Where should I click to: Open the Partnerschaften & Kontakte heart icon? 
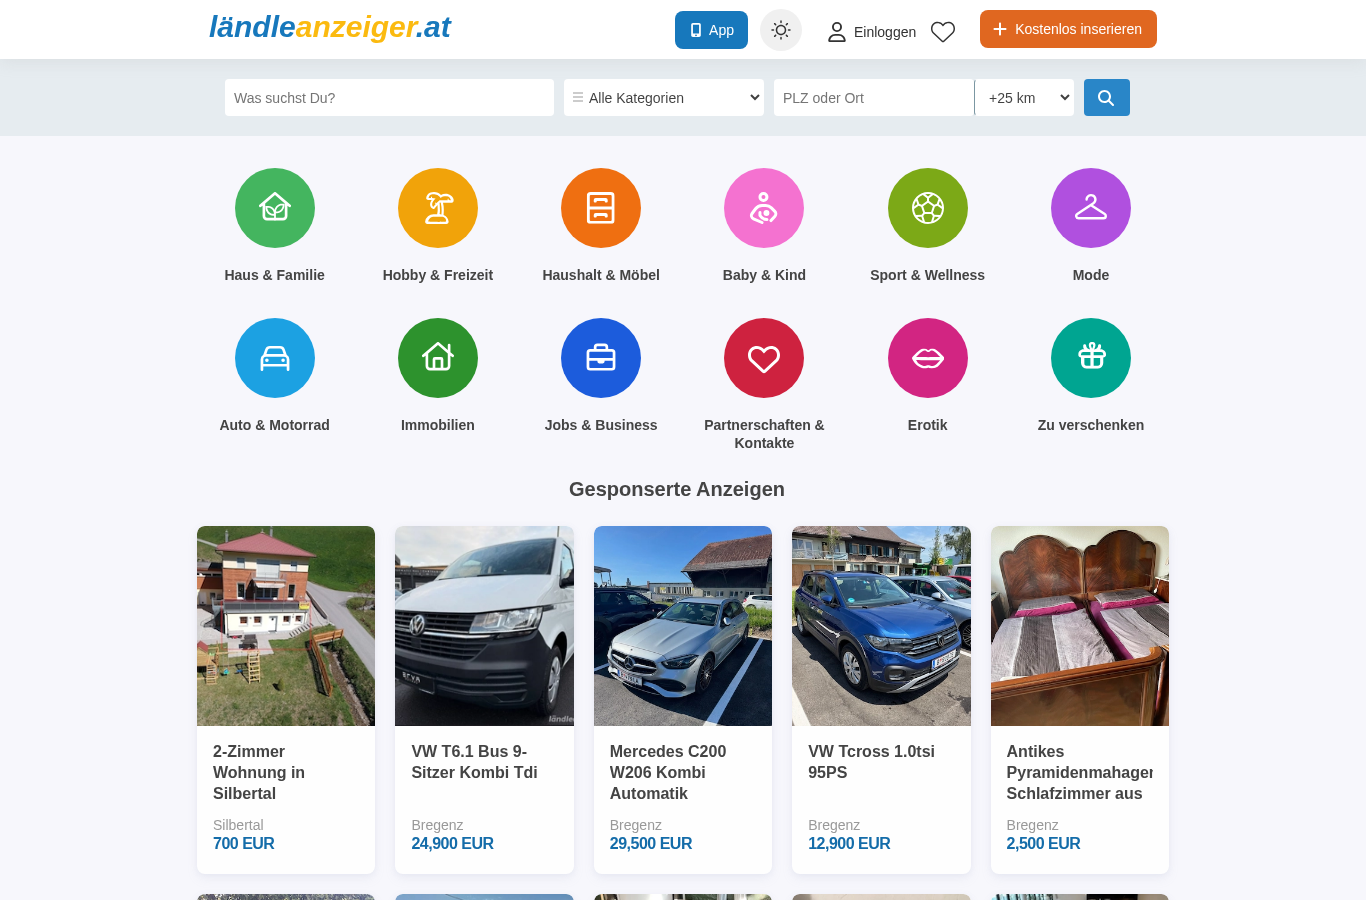click(764, 358)
